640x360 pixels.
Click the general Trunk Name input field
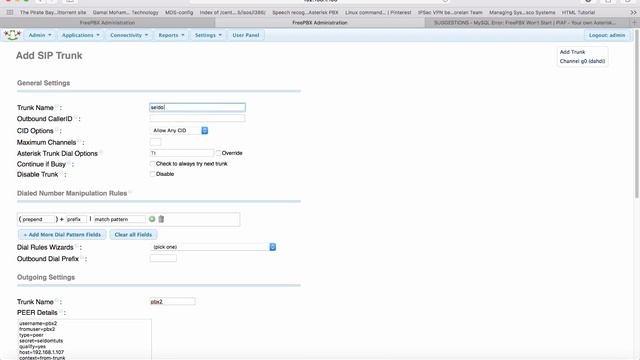(x=197, y=107)
